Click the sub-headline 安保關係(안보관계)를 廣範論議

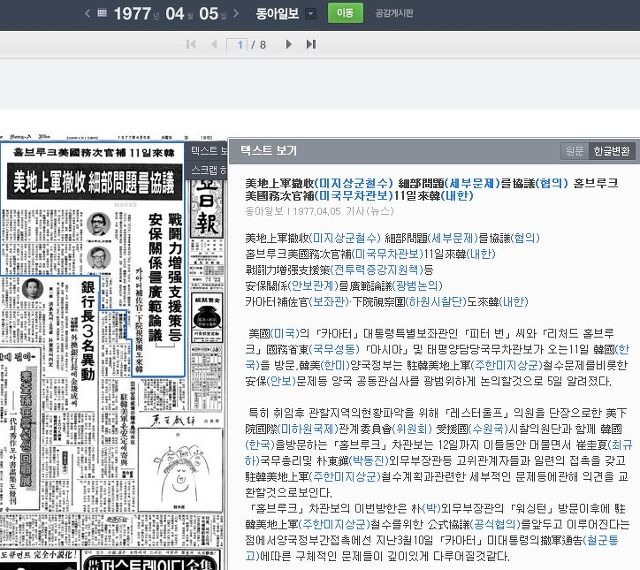(x=344, y=286)
